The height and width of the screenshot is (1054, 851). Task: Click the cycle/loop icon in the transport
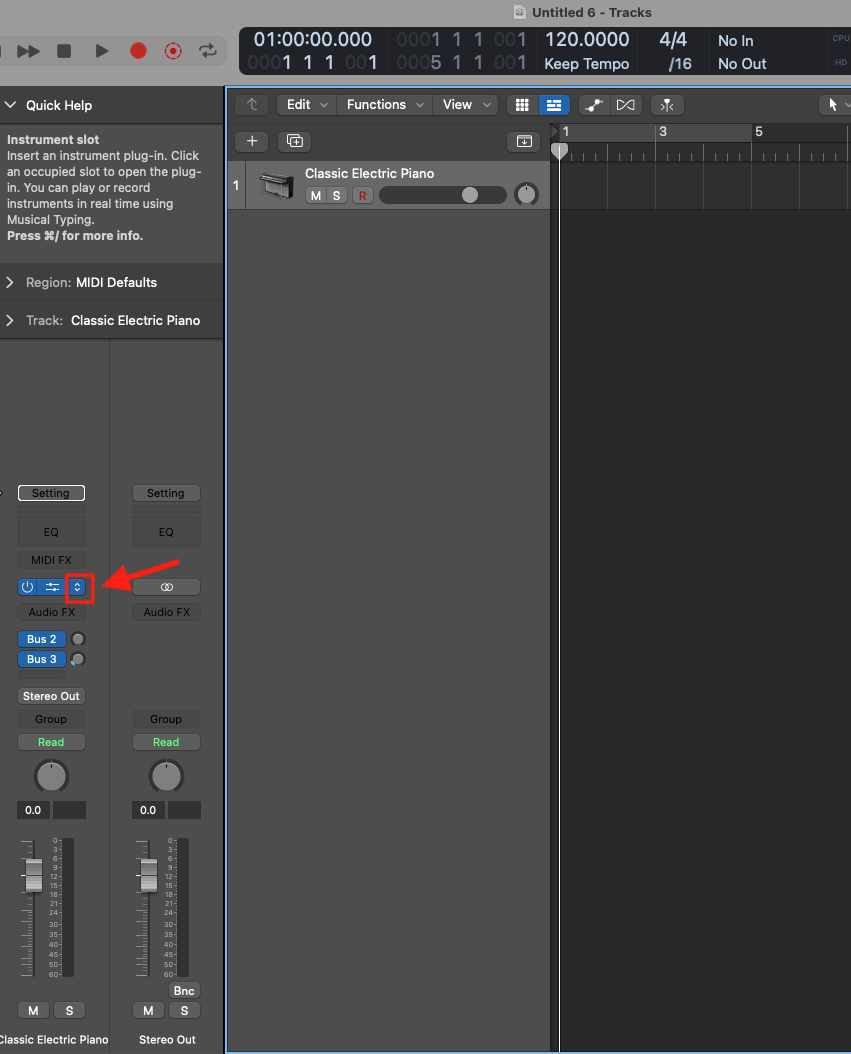[x=206, y=50]
